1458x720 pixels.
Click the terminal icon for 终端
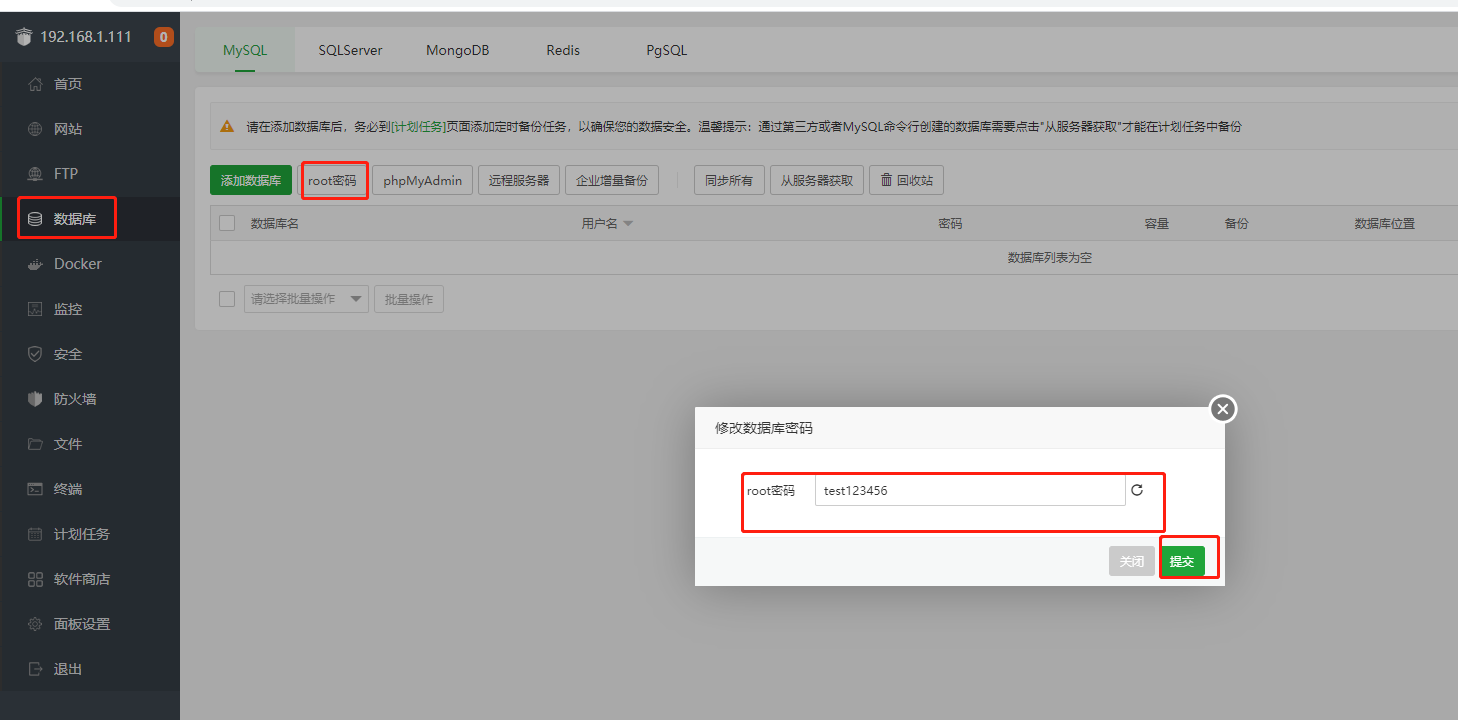pyautogui.click(x=36, y=489)
